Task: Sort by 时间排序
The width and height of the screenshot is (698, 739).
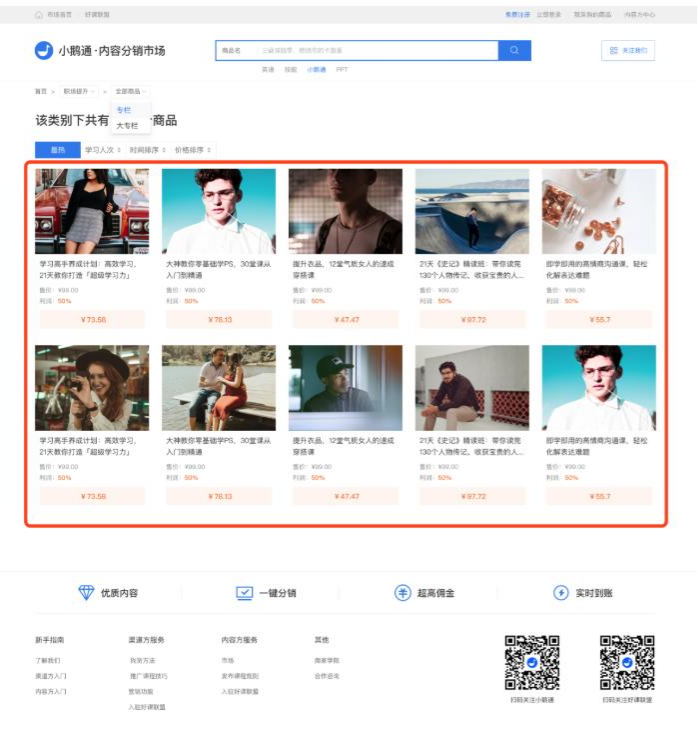Action: 148,150
